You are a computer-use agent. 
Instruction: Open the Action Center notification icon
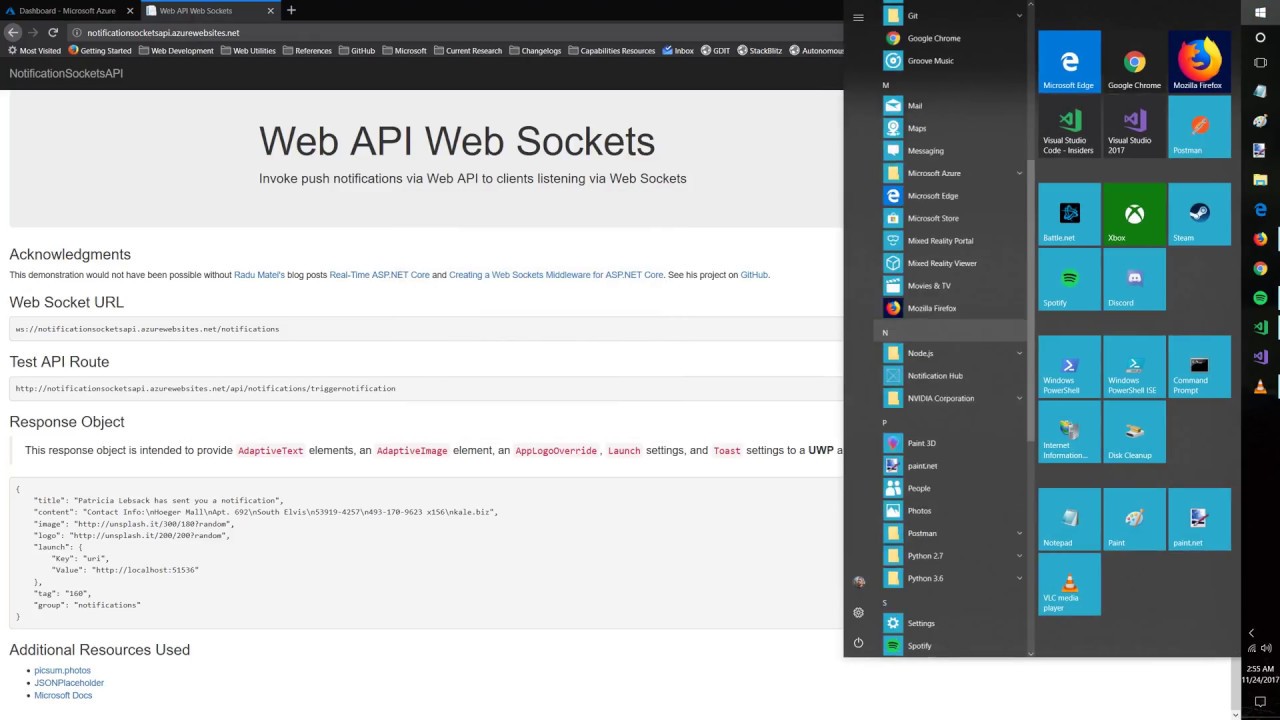1260,702
